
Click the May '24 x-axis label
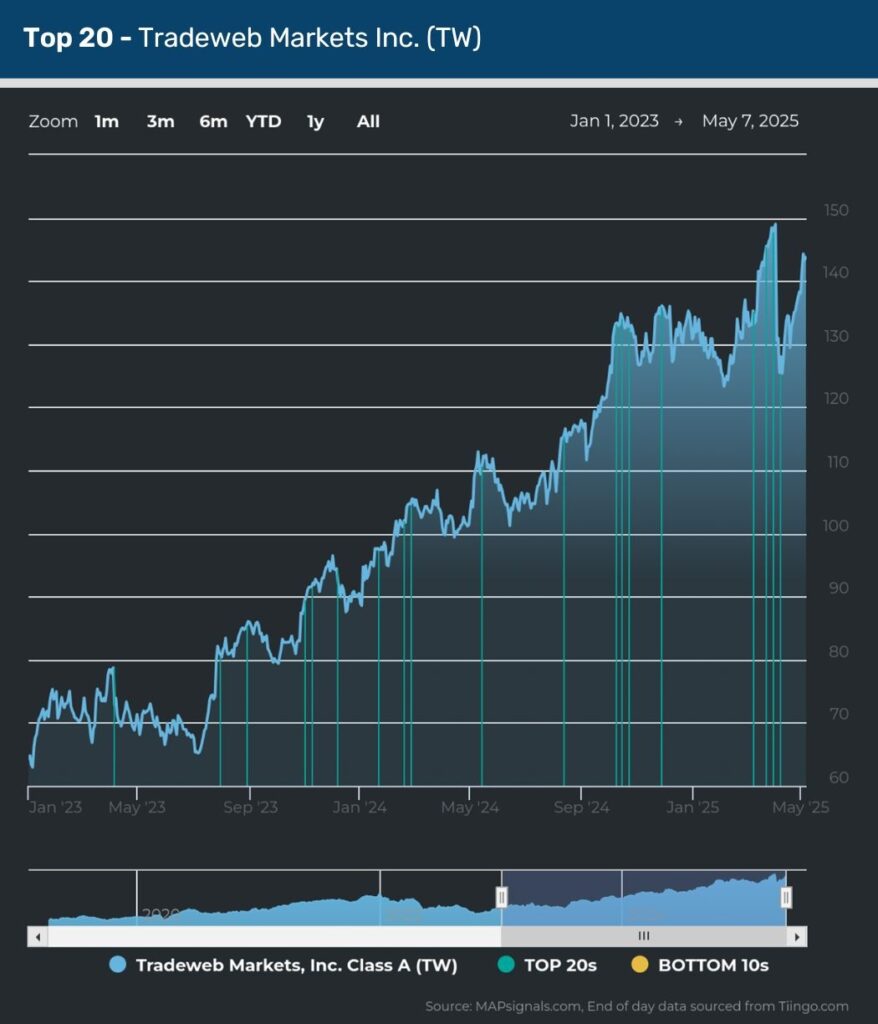470,808
